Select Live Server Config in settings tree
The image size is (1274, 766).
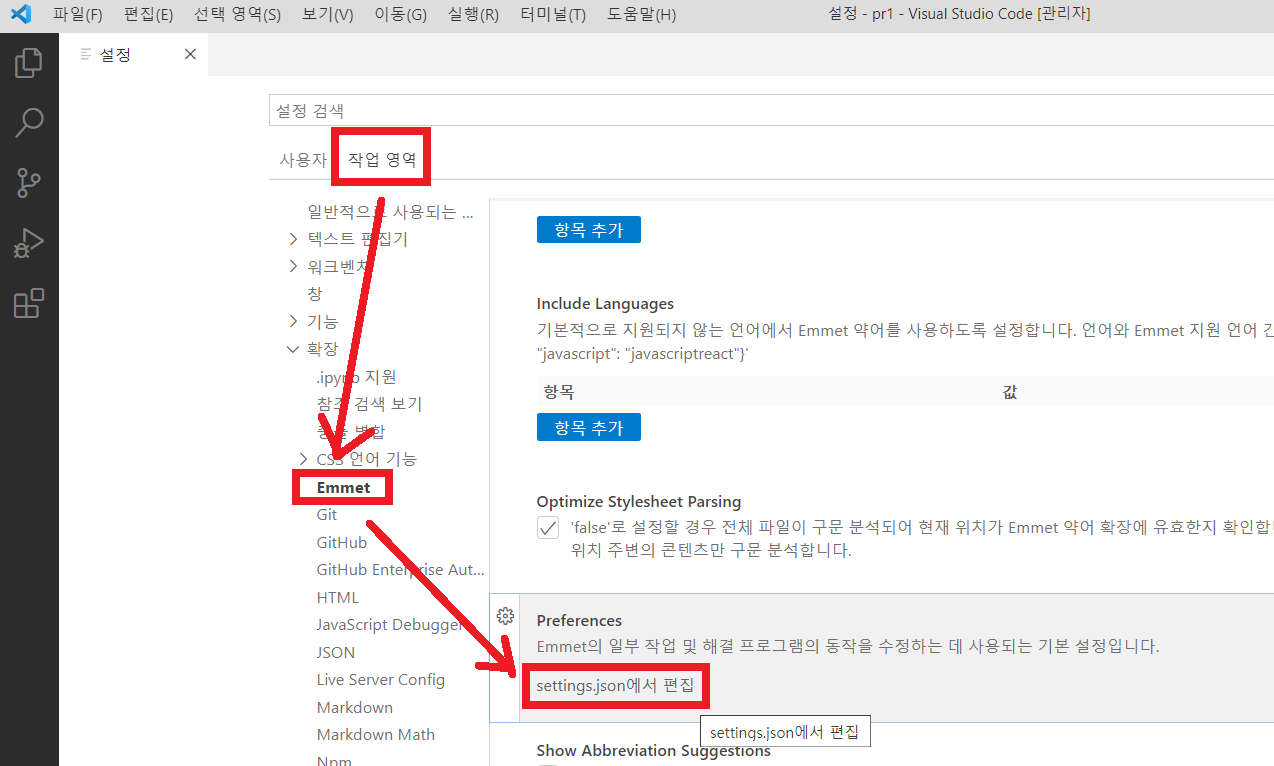[381, 680]
